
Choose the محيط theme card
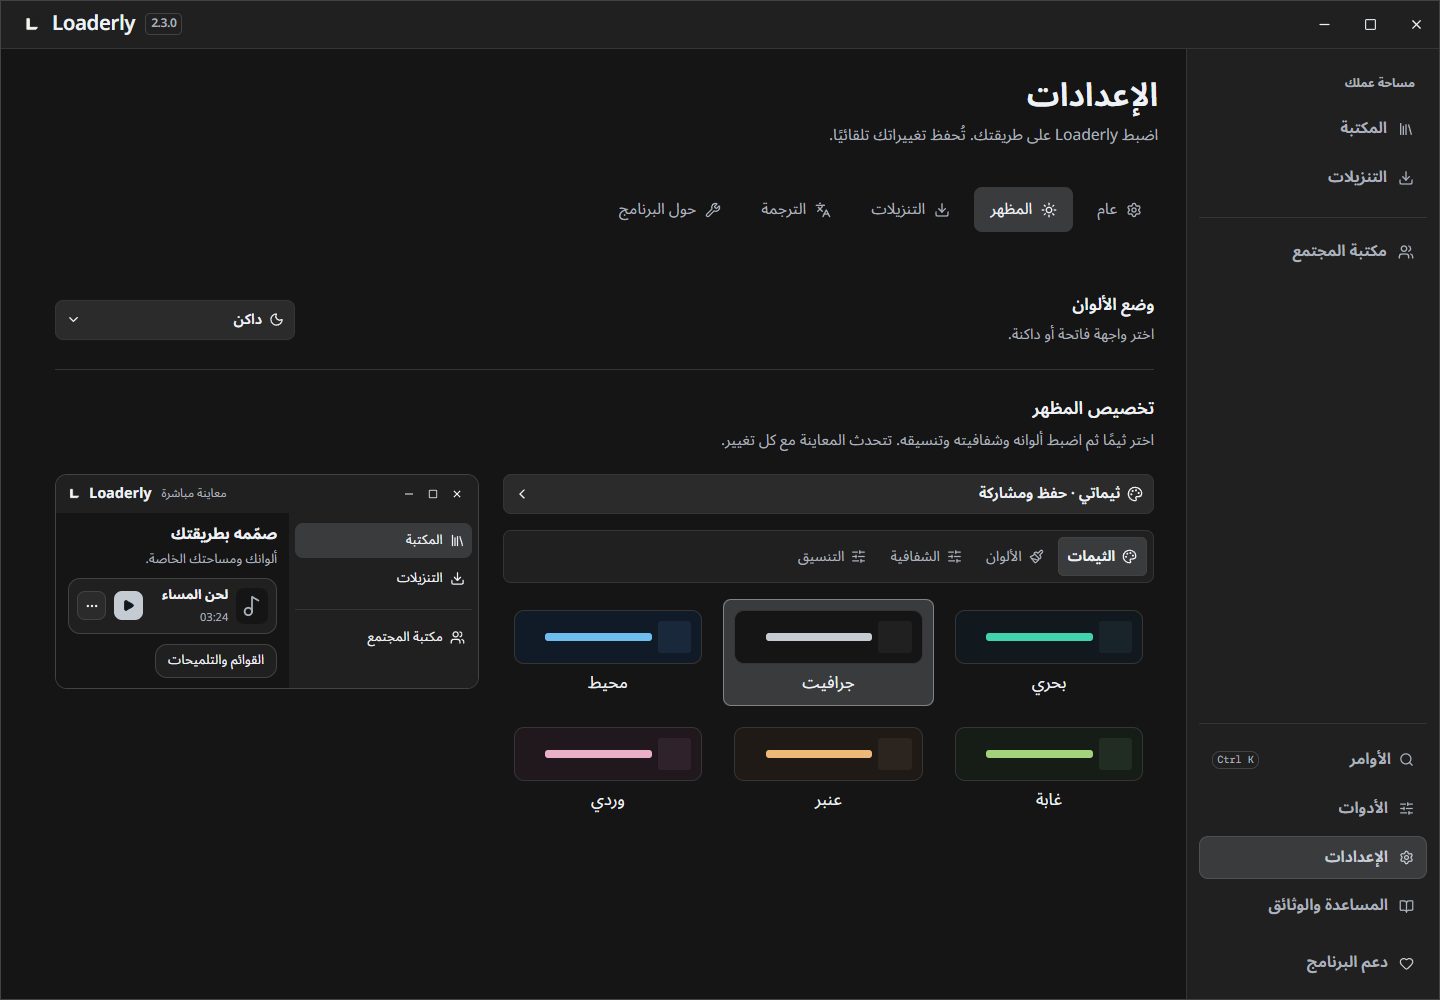click(x=608, y=653)
